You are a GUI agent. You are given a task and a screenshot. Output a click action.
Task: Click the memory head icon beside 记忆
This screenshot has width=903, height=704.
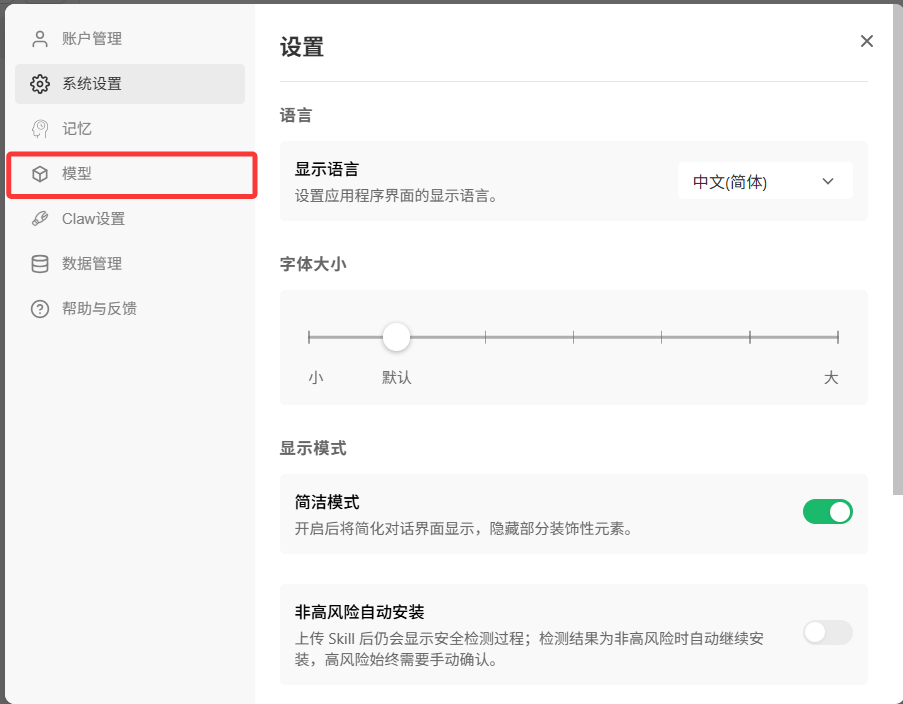click(40, 128)
